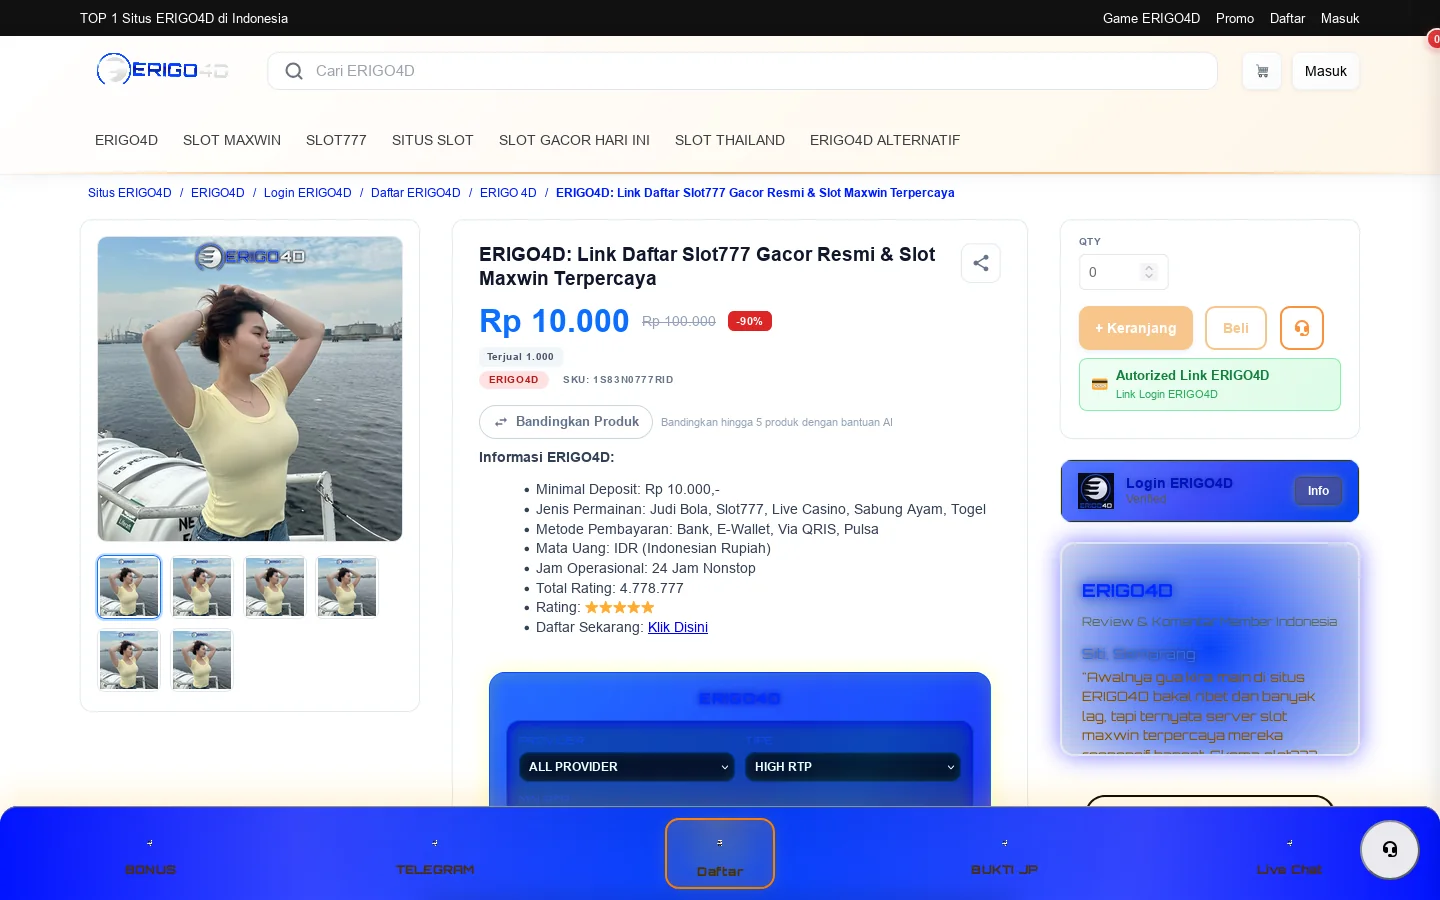Click the main product image

pyautogui.click(x=250, y=389)
